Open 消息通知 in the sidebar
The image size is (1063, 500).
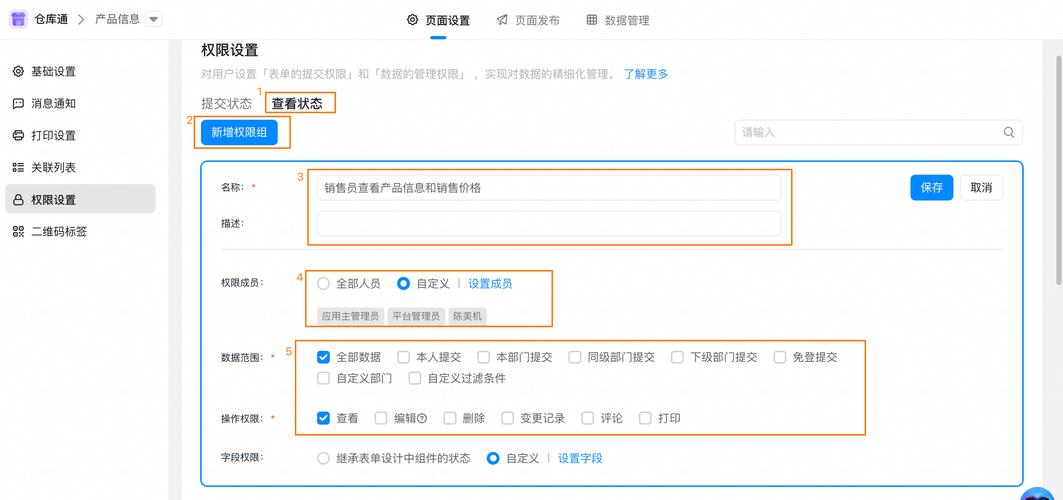[53, 104]
